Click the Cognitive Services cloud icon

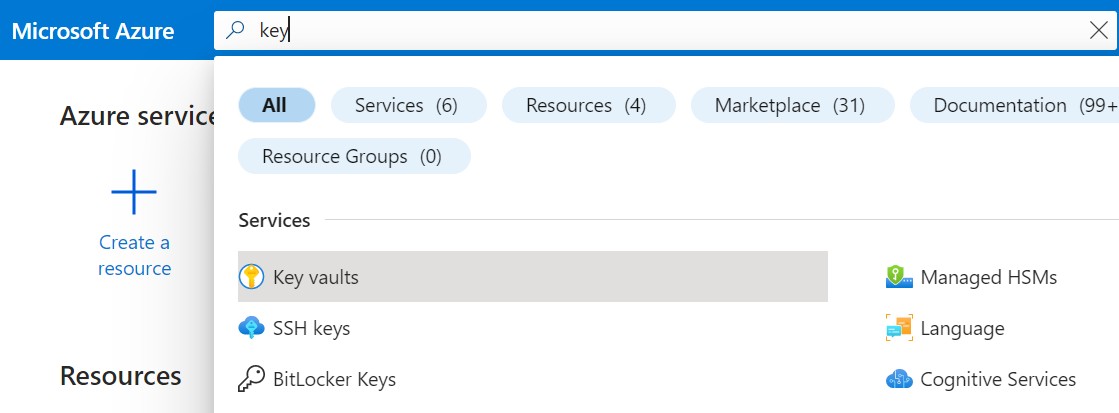[899, 379]
